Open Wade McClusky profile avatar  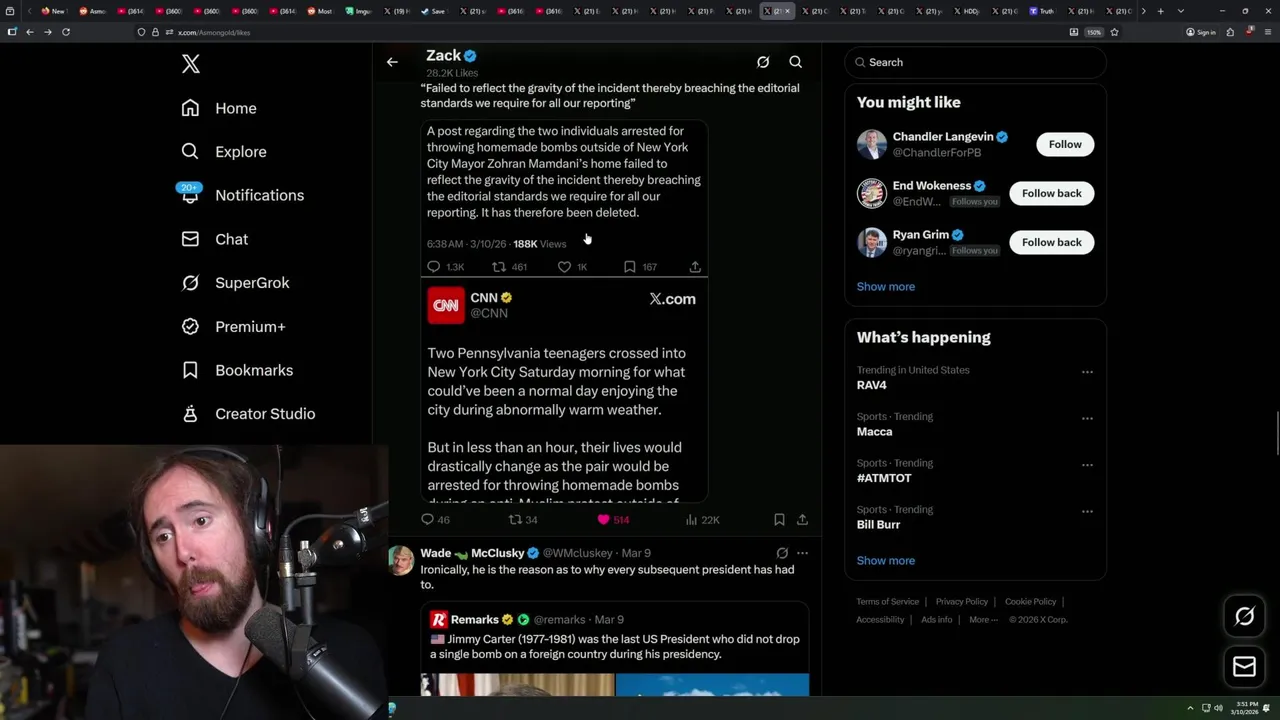tap(402, 560)
